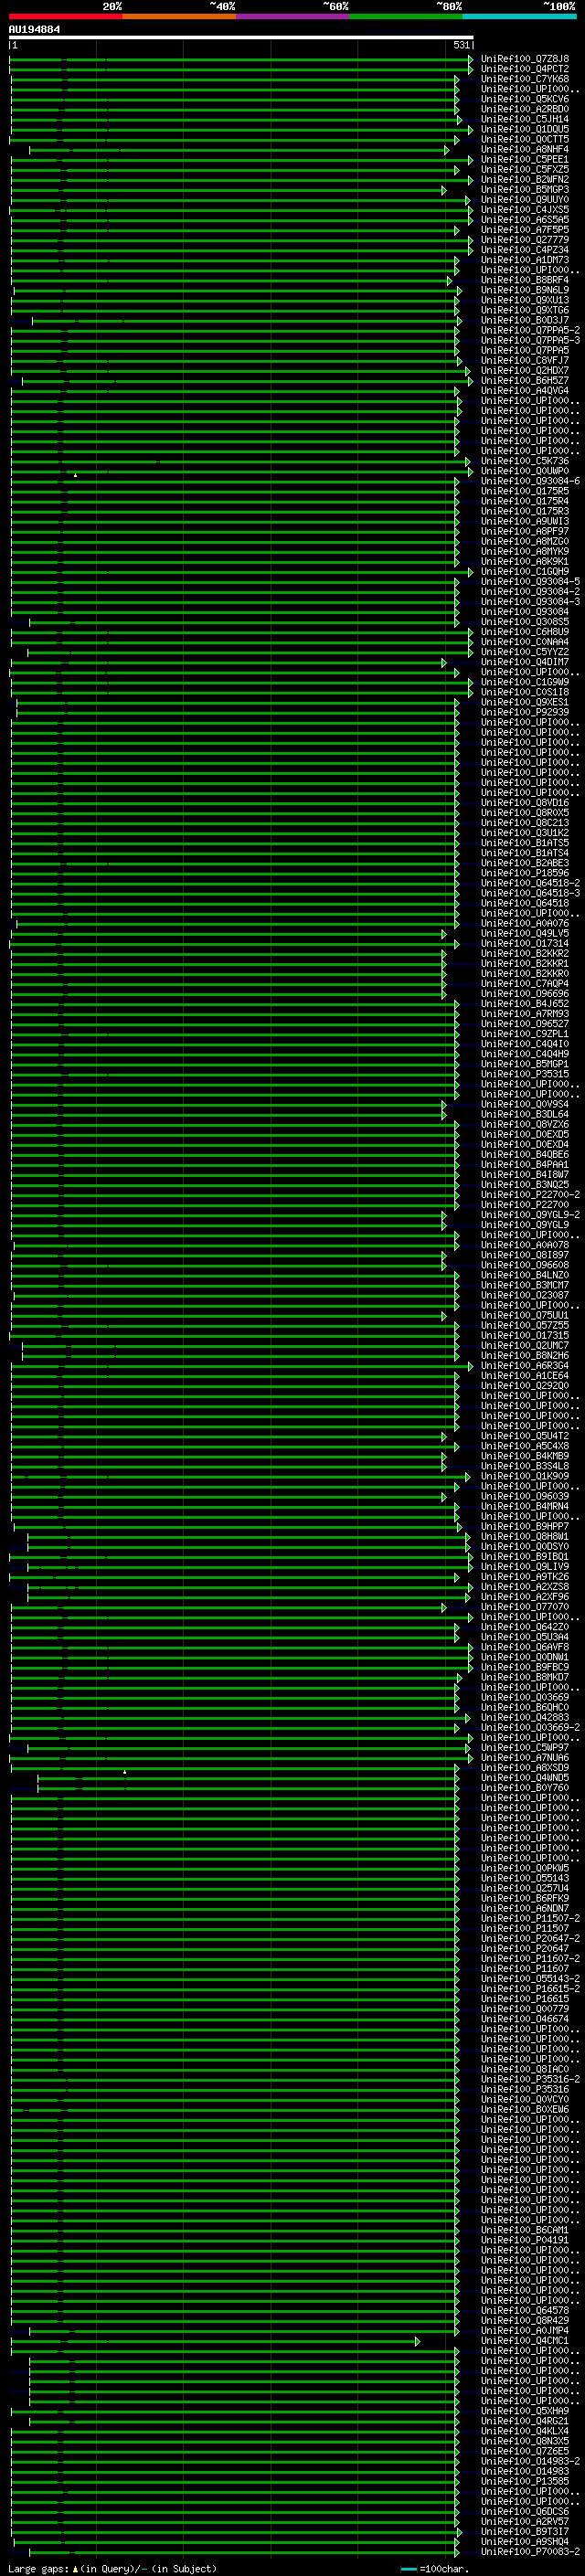Viewport: 585px width, 2576px height.
Task: Select hit UniRef100_P92939
Action: 525,712
